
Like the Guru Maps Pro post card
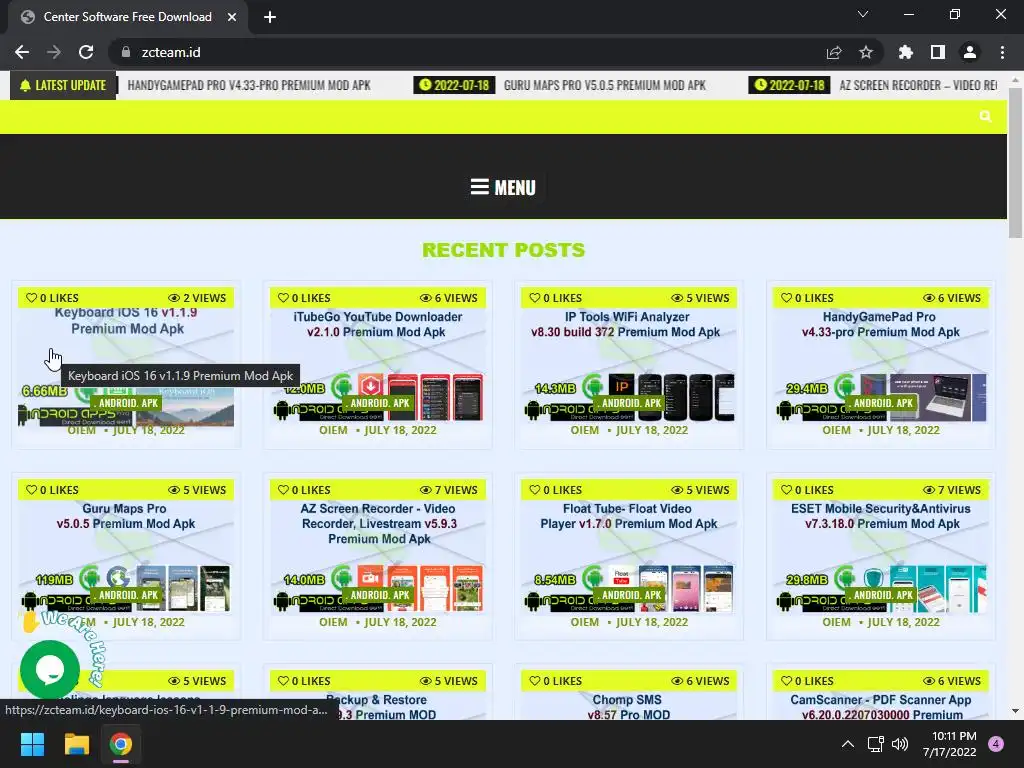click(x=52, y=490)
